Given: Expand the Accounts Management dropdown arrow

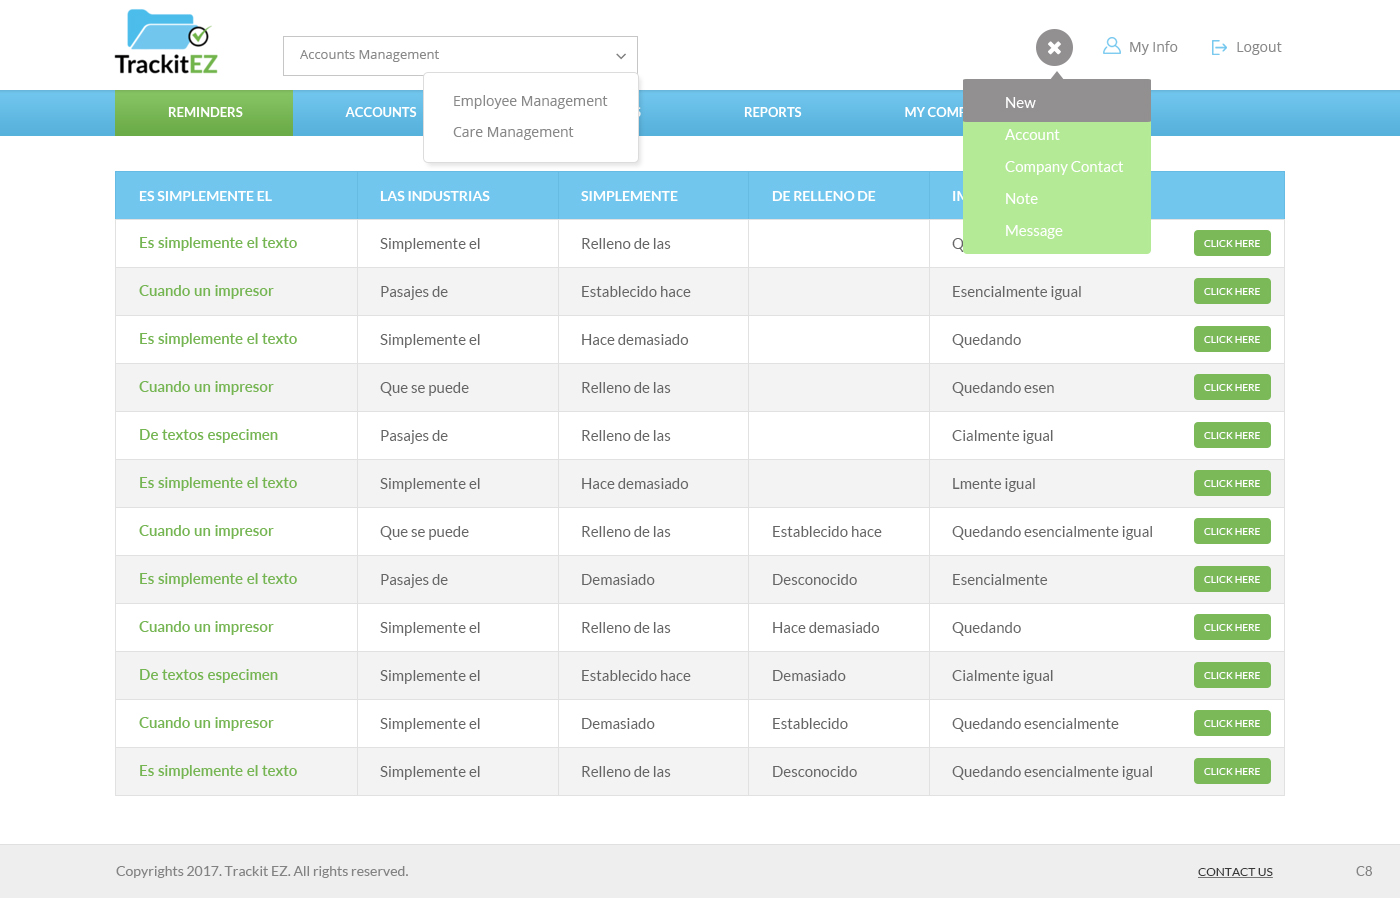Looking at the screenshot, I should click(620, 56).
